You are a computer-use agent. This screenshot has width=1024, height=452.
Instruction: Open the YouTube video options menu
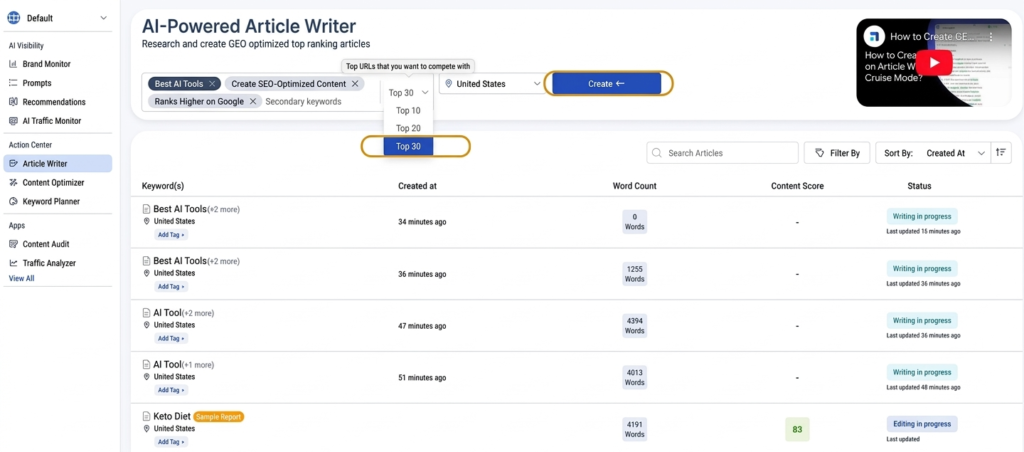tap(990, 37)
